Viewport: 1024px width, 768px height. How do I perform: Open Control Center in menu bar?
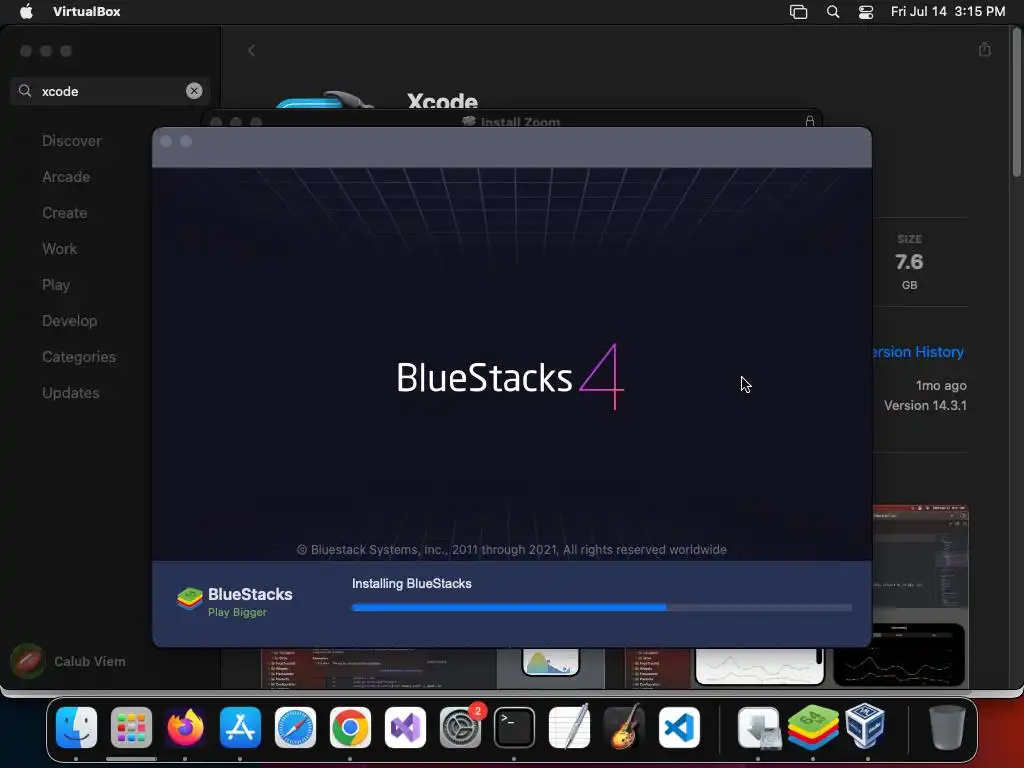[866, 12]
